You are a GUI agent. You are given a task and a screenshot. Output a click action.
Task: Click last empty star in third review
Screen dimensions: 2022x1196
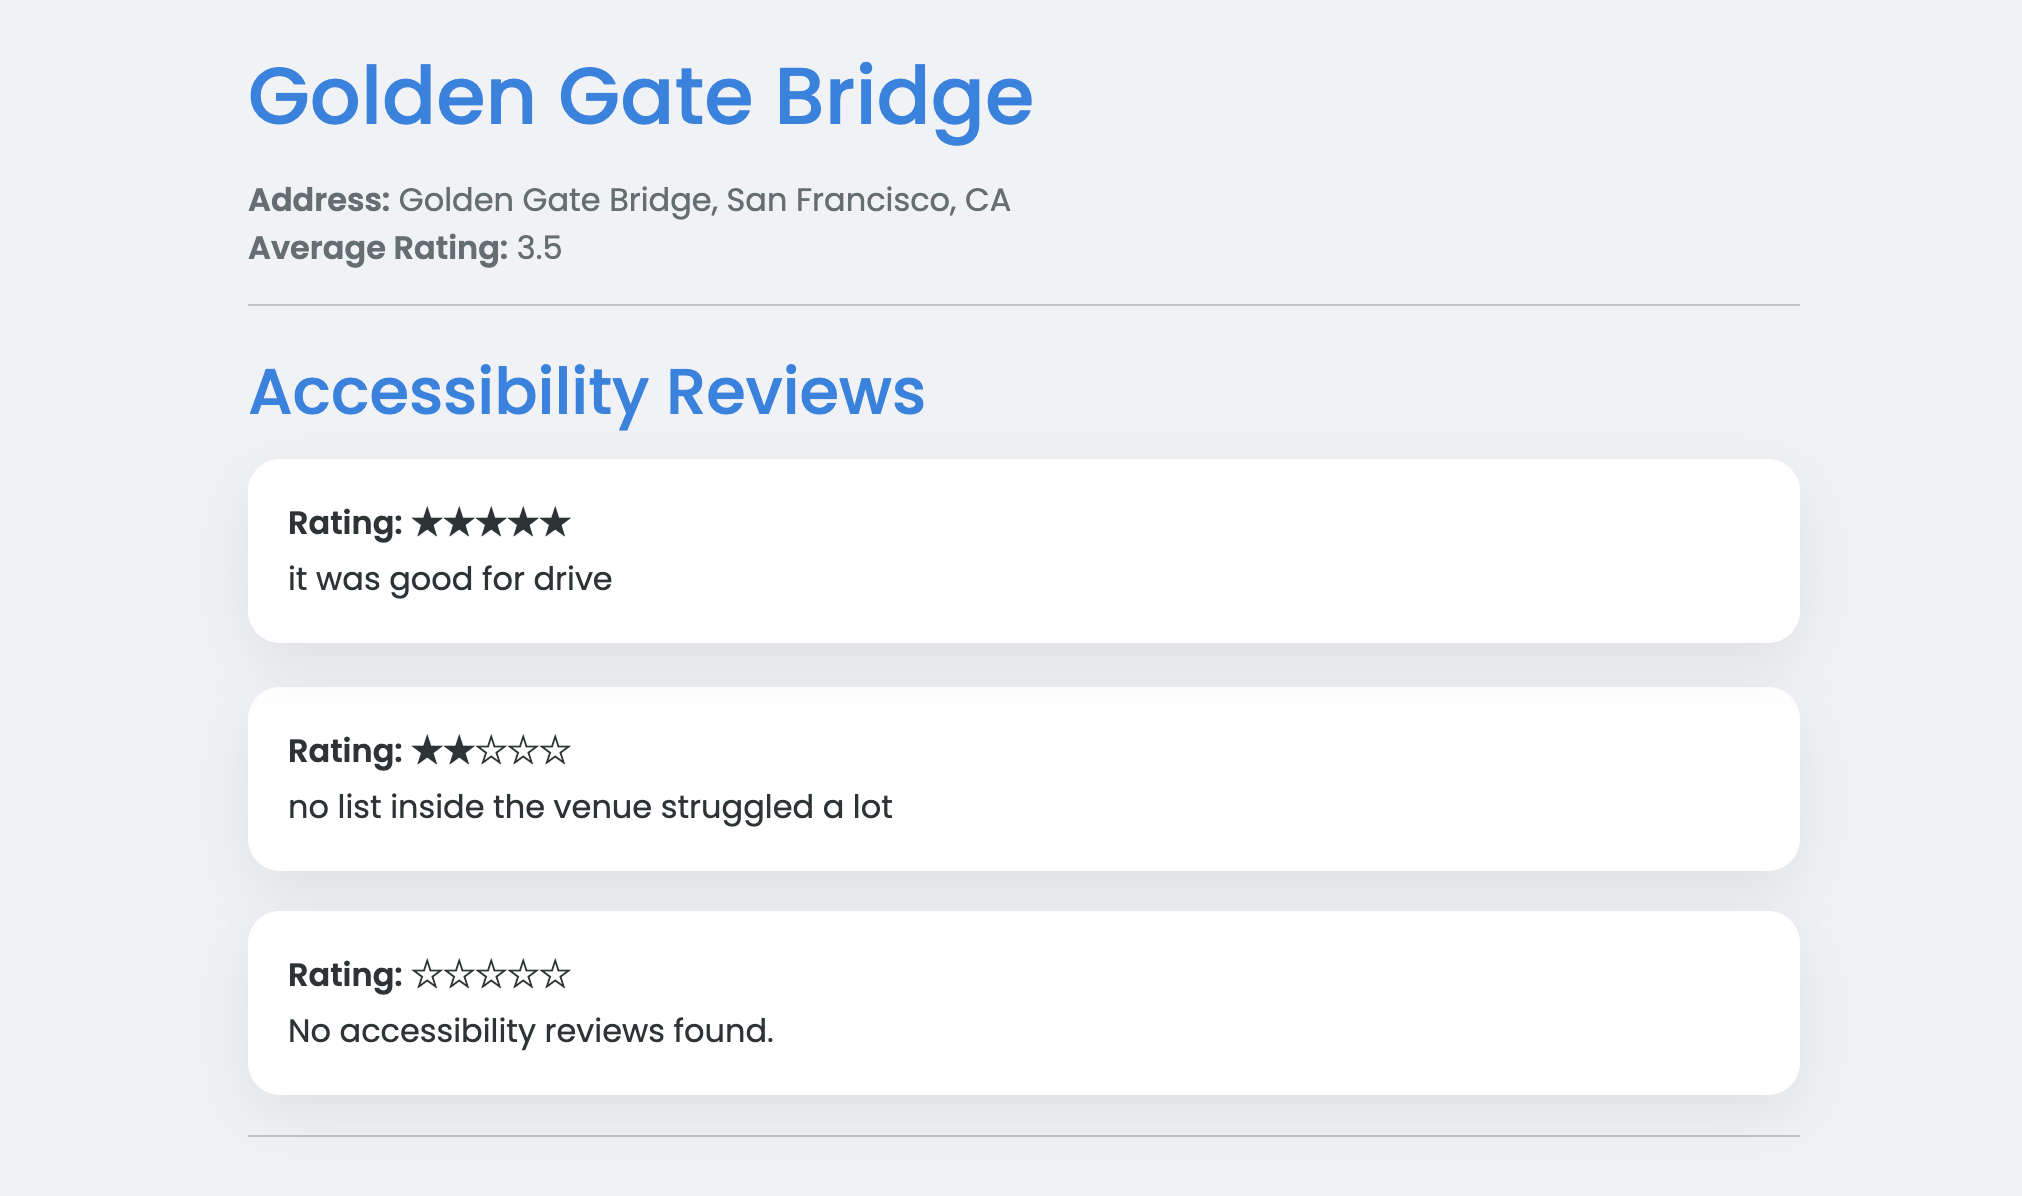[555, 975]
